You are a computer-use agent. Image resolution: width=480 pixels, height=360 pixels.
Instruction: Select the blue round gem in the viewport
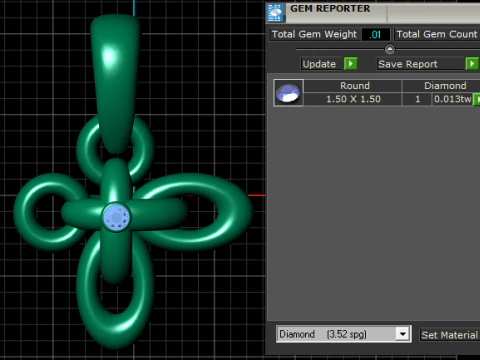point(116,217)
